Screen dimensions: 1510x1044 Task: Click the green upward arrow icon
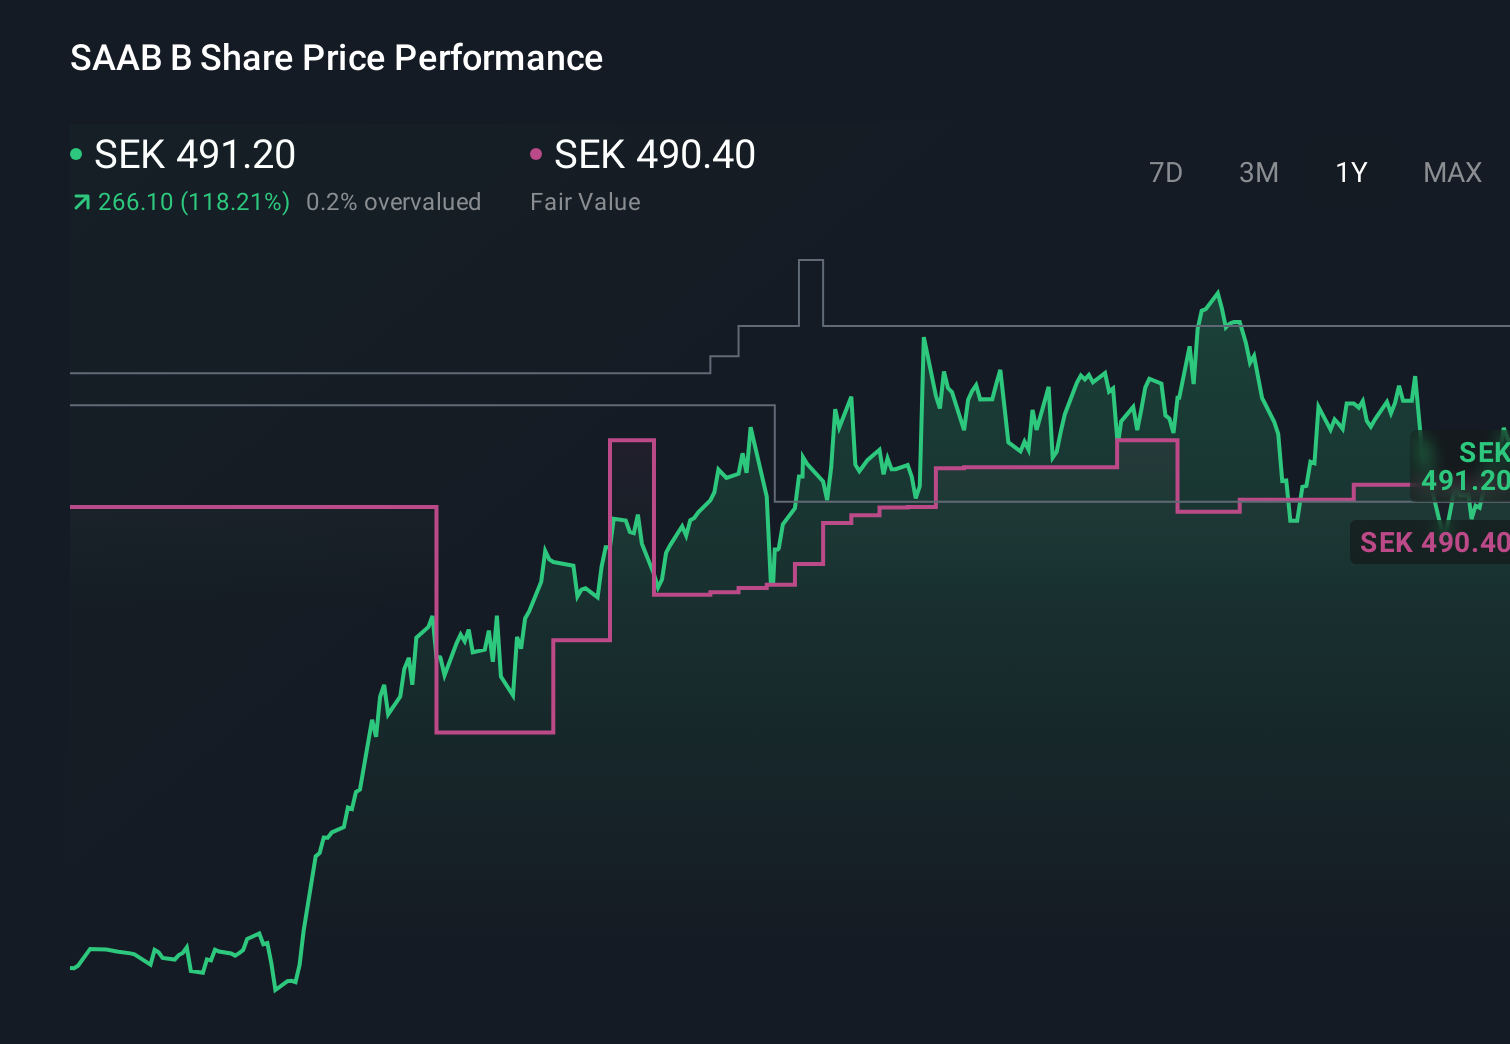81,203
